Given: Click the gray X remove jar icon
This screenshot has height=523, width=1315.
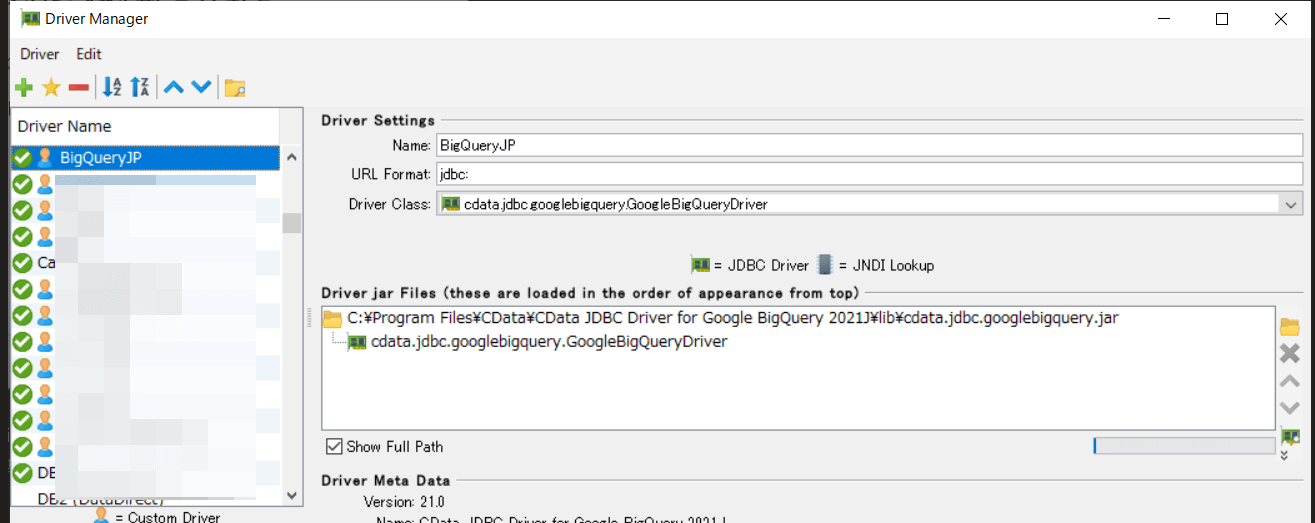Looking at the screenshot, I should tap(1290, 353).
